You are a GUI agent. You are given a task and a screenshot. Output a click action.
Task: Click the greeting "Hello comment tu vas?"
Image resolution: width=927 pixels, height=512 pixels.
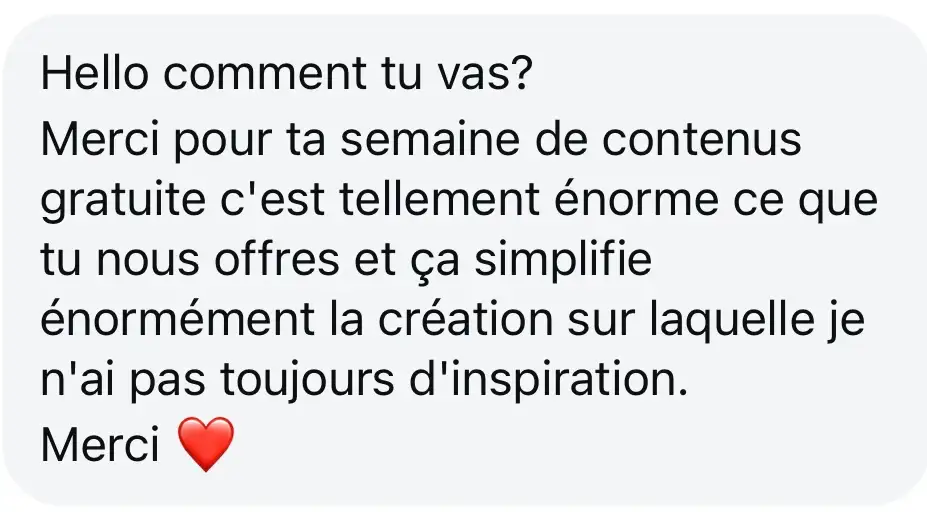287,73
